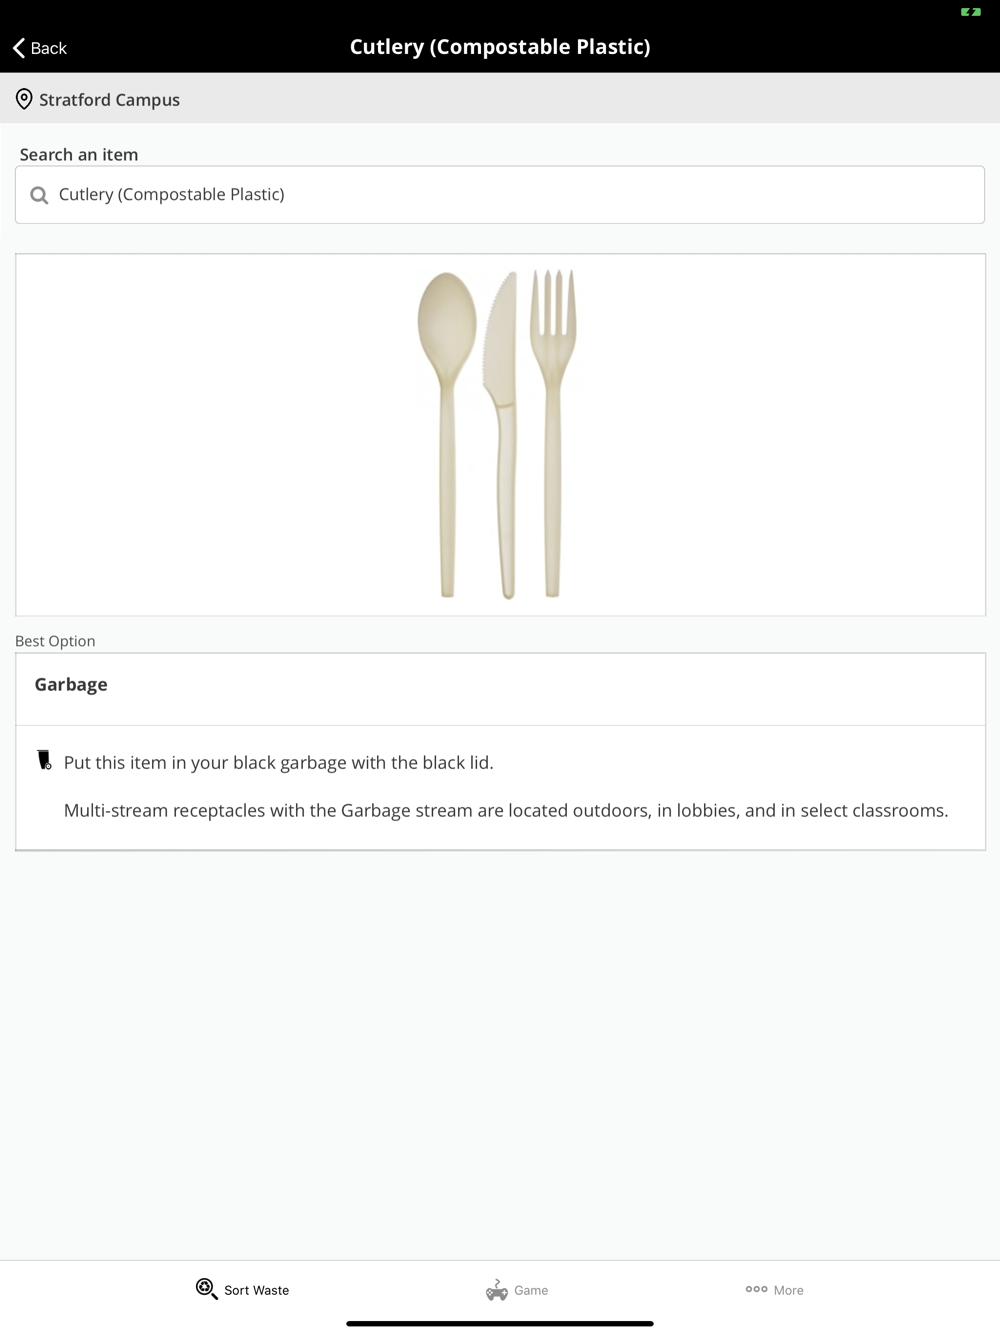Screen dimensions: 1000x1334
Task: Click the Multi-stream receptacles description text
Action: pos(506,811)
